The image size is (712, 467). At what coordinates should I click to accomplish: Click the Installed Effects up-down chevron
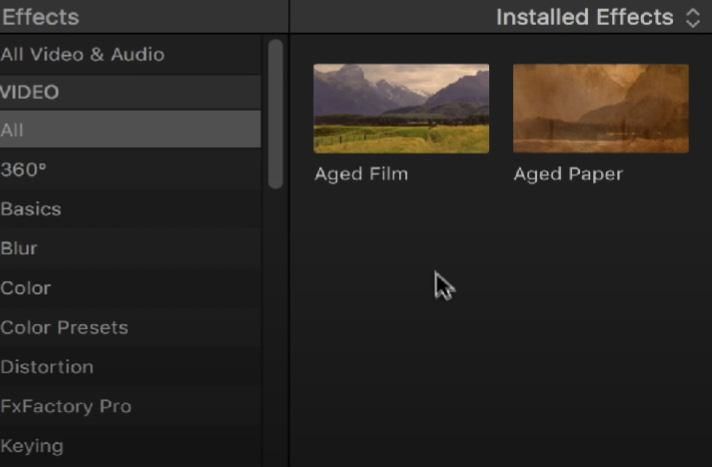692,18
